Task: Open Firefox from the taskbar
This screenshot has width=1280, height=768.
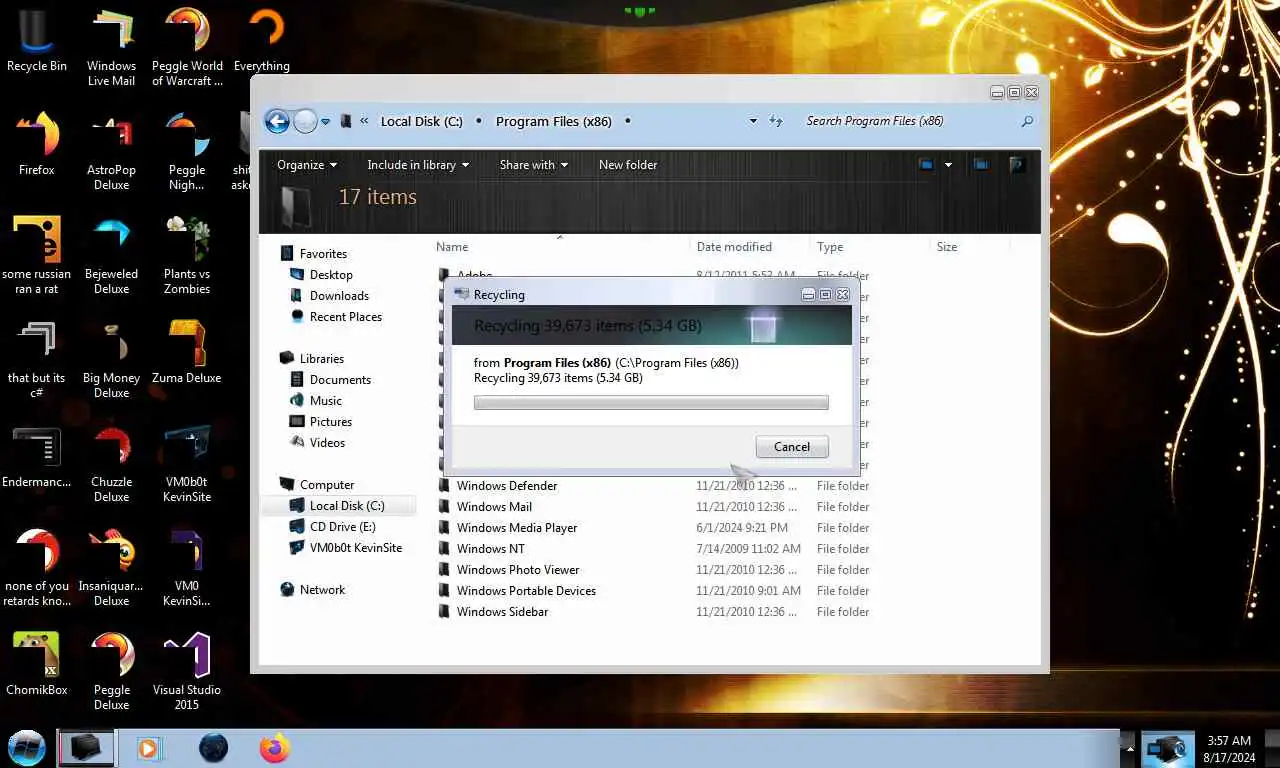Action: pyautogui.click(x=274, y=748)
